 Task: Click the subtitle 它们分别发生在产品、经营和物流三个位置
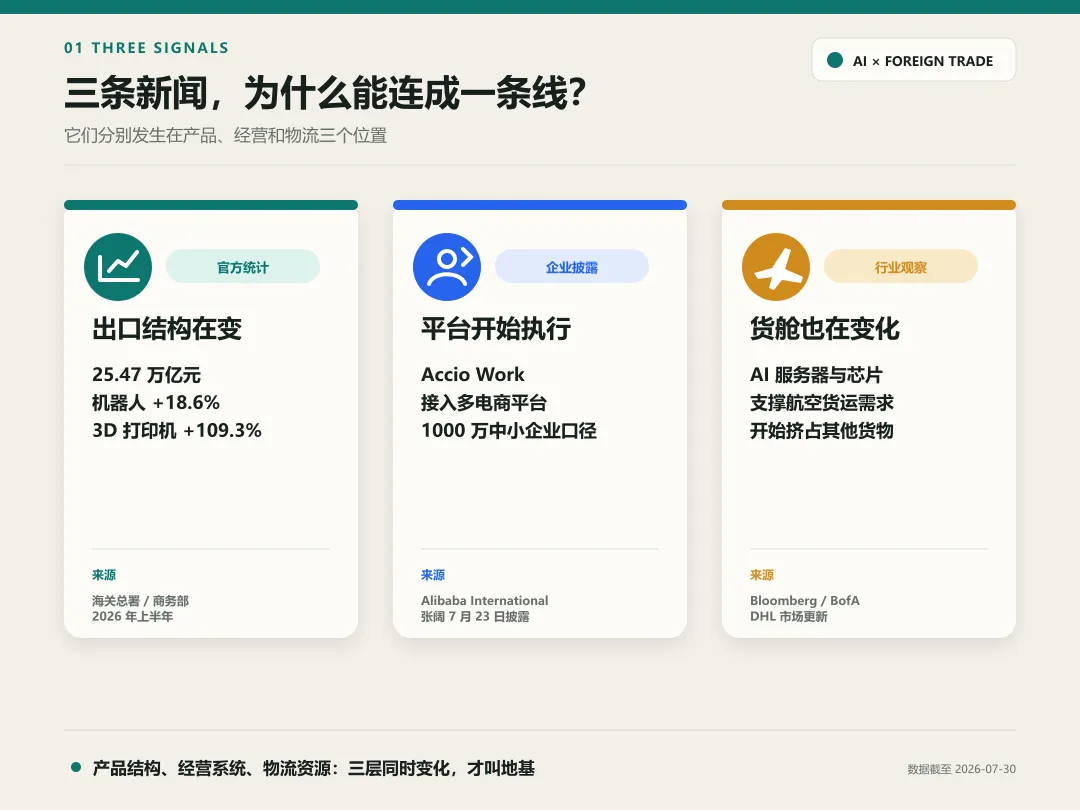click(225, 135)
